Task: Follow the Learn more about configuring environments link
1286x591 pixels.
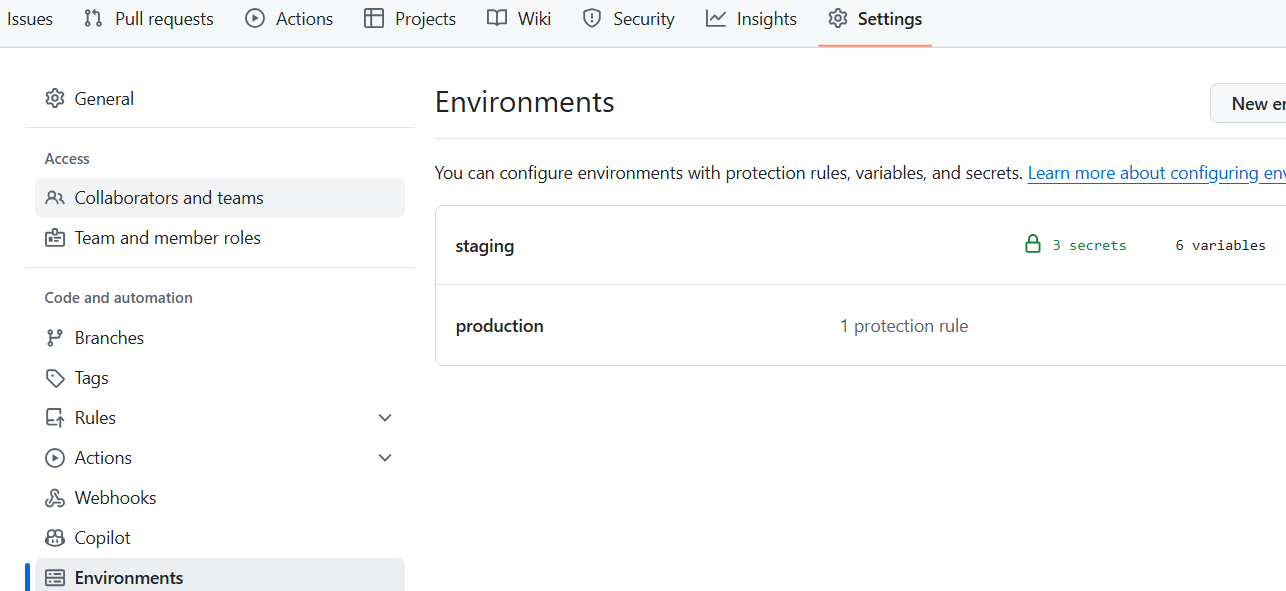Action: [x=1156, y=173]
